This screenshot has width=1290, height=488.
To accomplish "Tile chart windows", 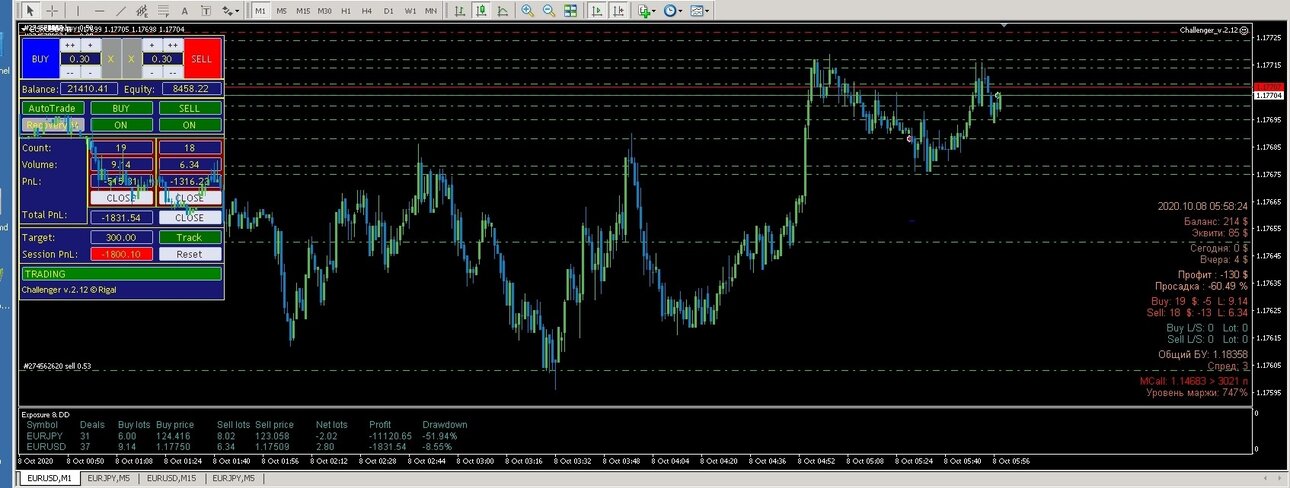I will point(570,10).
